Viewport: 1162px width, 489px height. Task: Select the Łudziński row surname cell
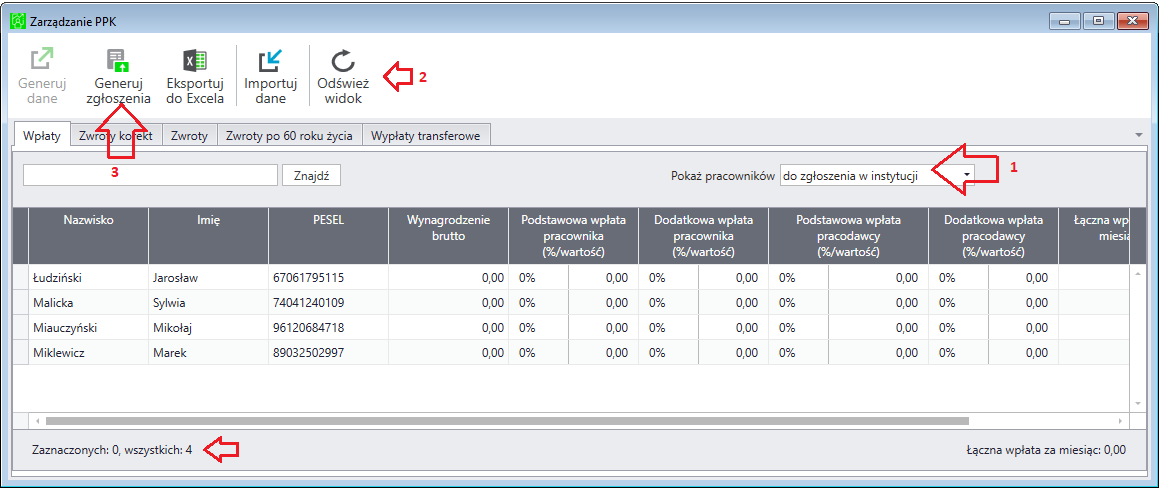[88, 278]
